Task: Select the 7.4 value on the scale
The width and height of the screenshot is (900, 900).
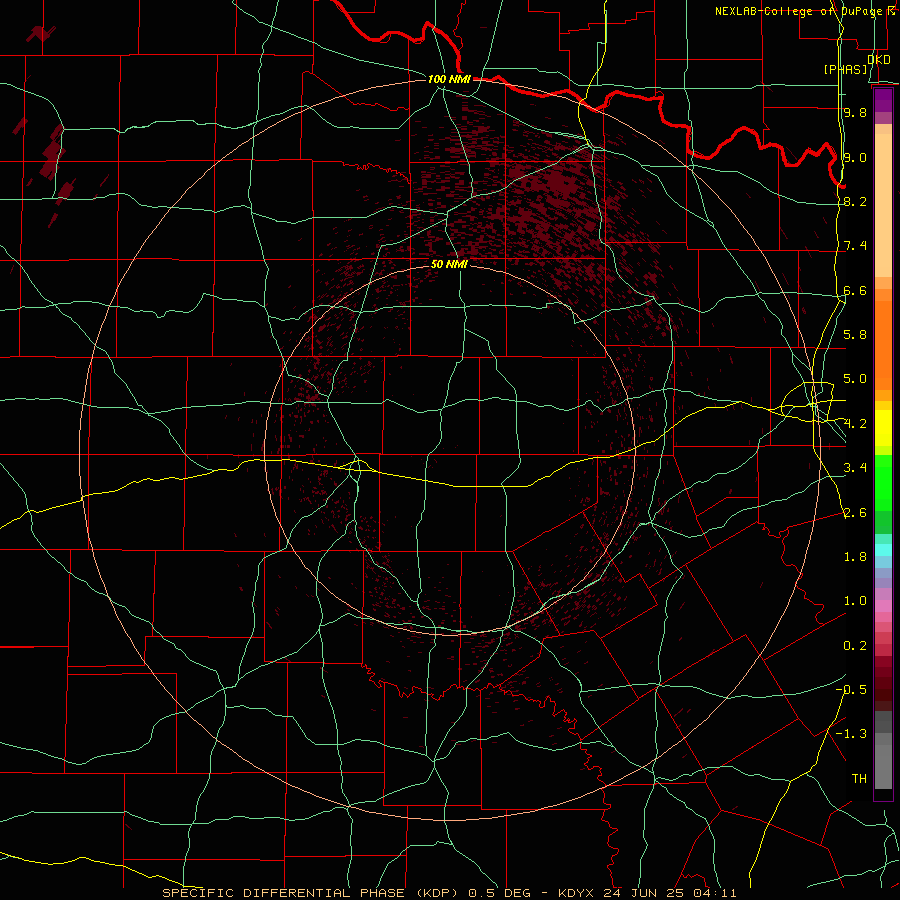Action: tap(855, 246)
